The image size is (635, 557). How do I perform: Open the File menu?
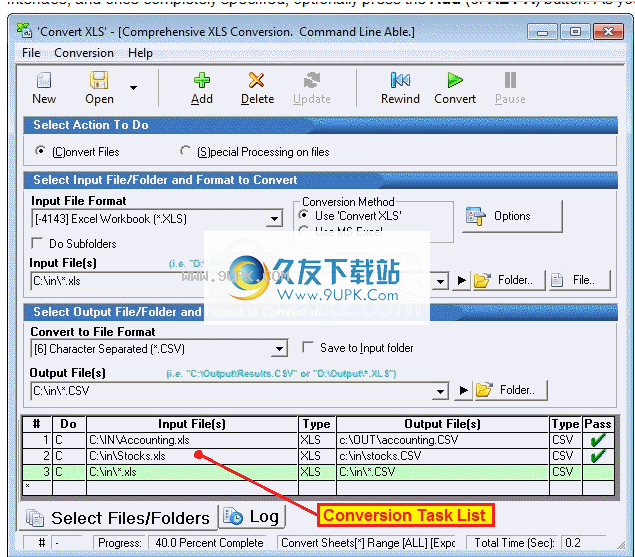click(31, 53)
